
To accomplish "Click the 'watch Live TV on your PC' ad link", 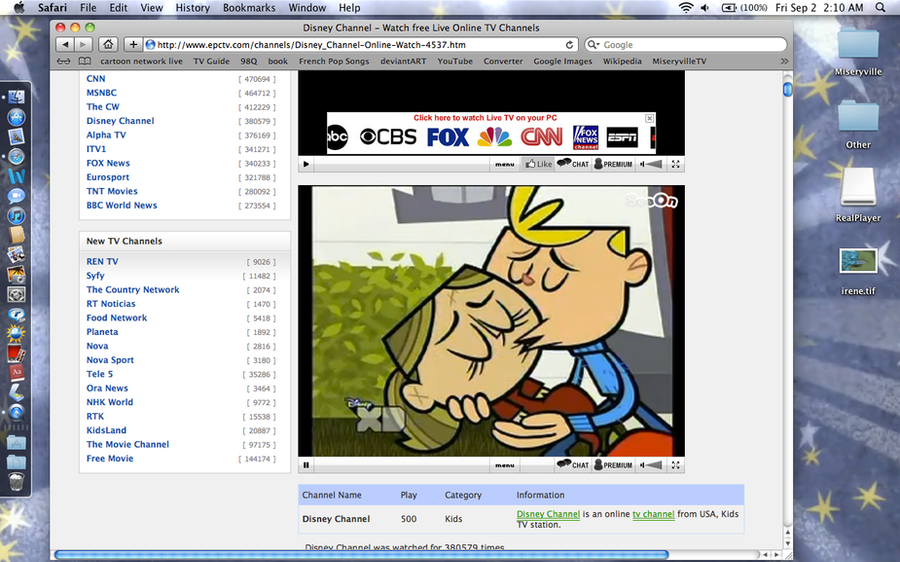I will (485, 118).
